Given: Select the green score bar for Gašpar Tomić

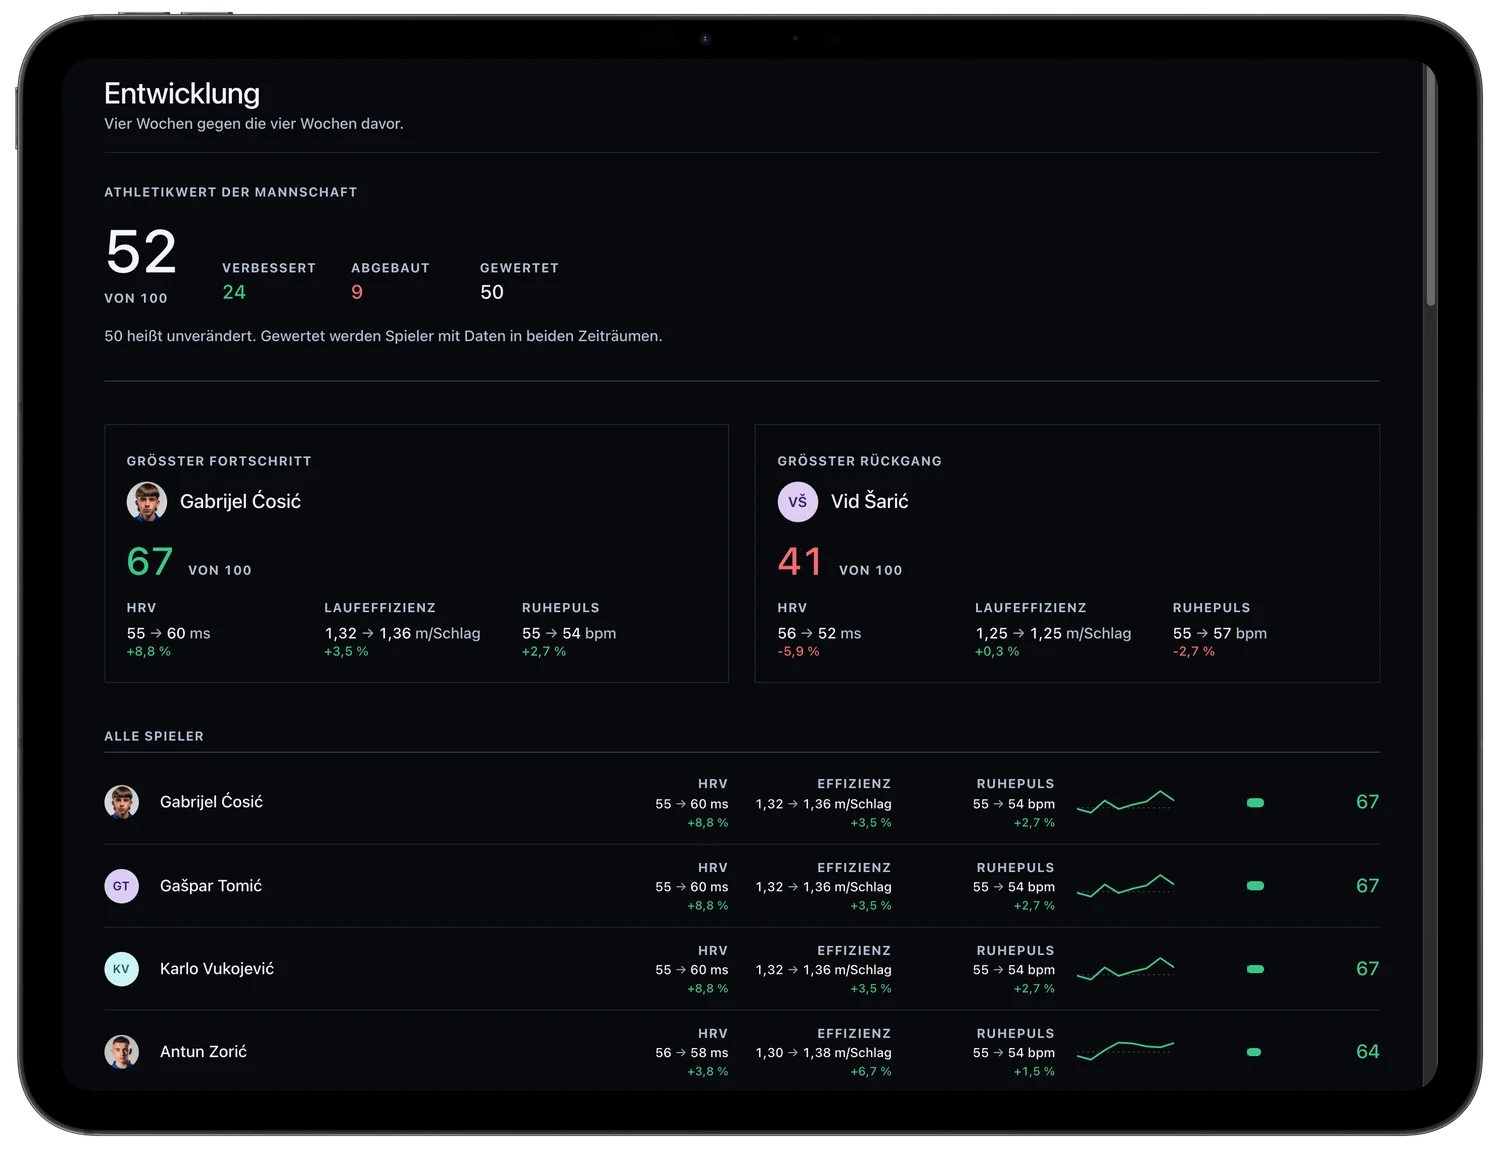Looking at the screenshot, I should tap(1255, 886).
